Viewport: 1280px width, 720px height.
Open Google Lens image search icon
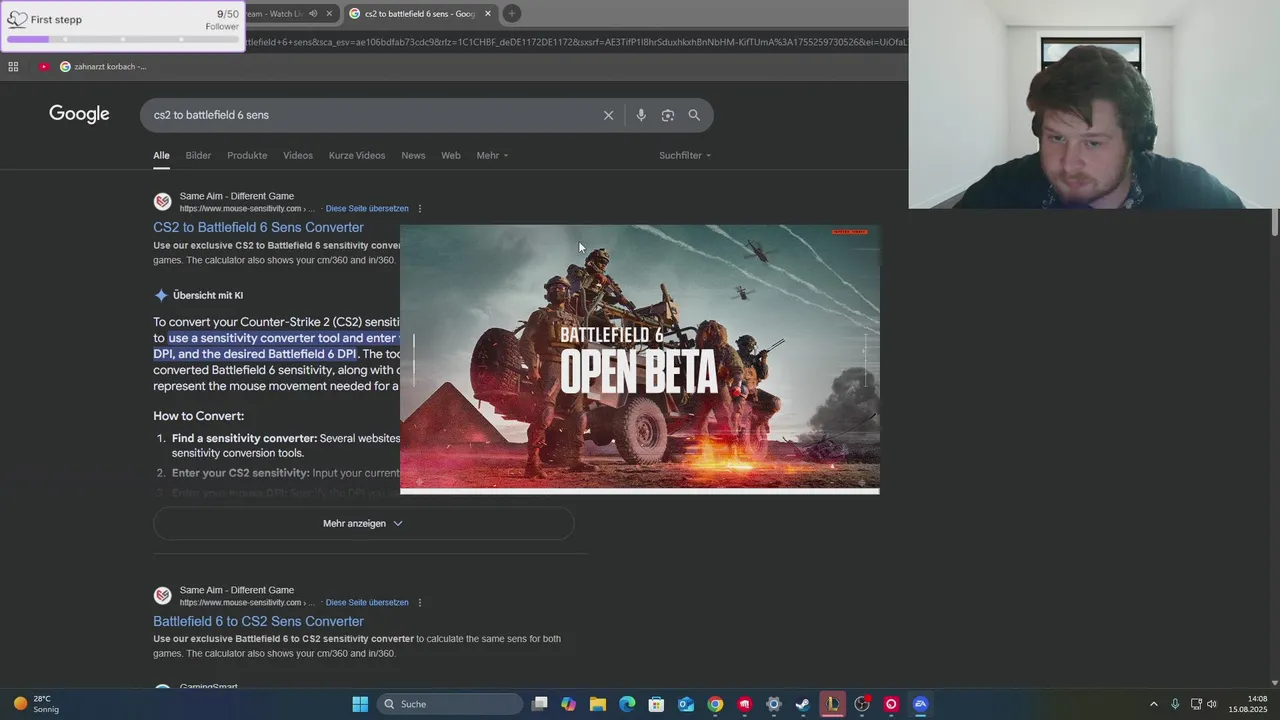[668, 115]
